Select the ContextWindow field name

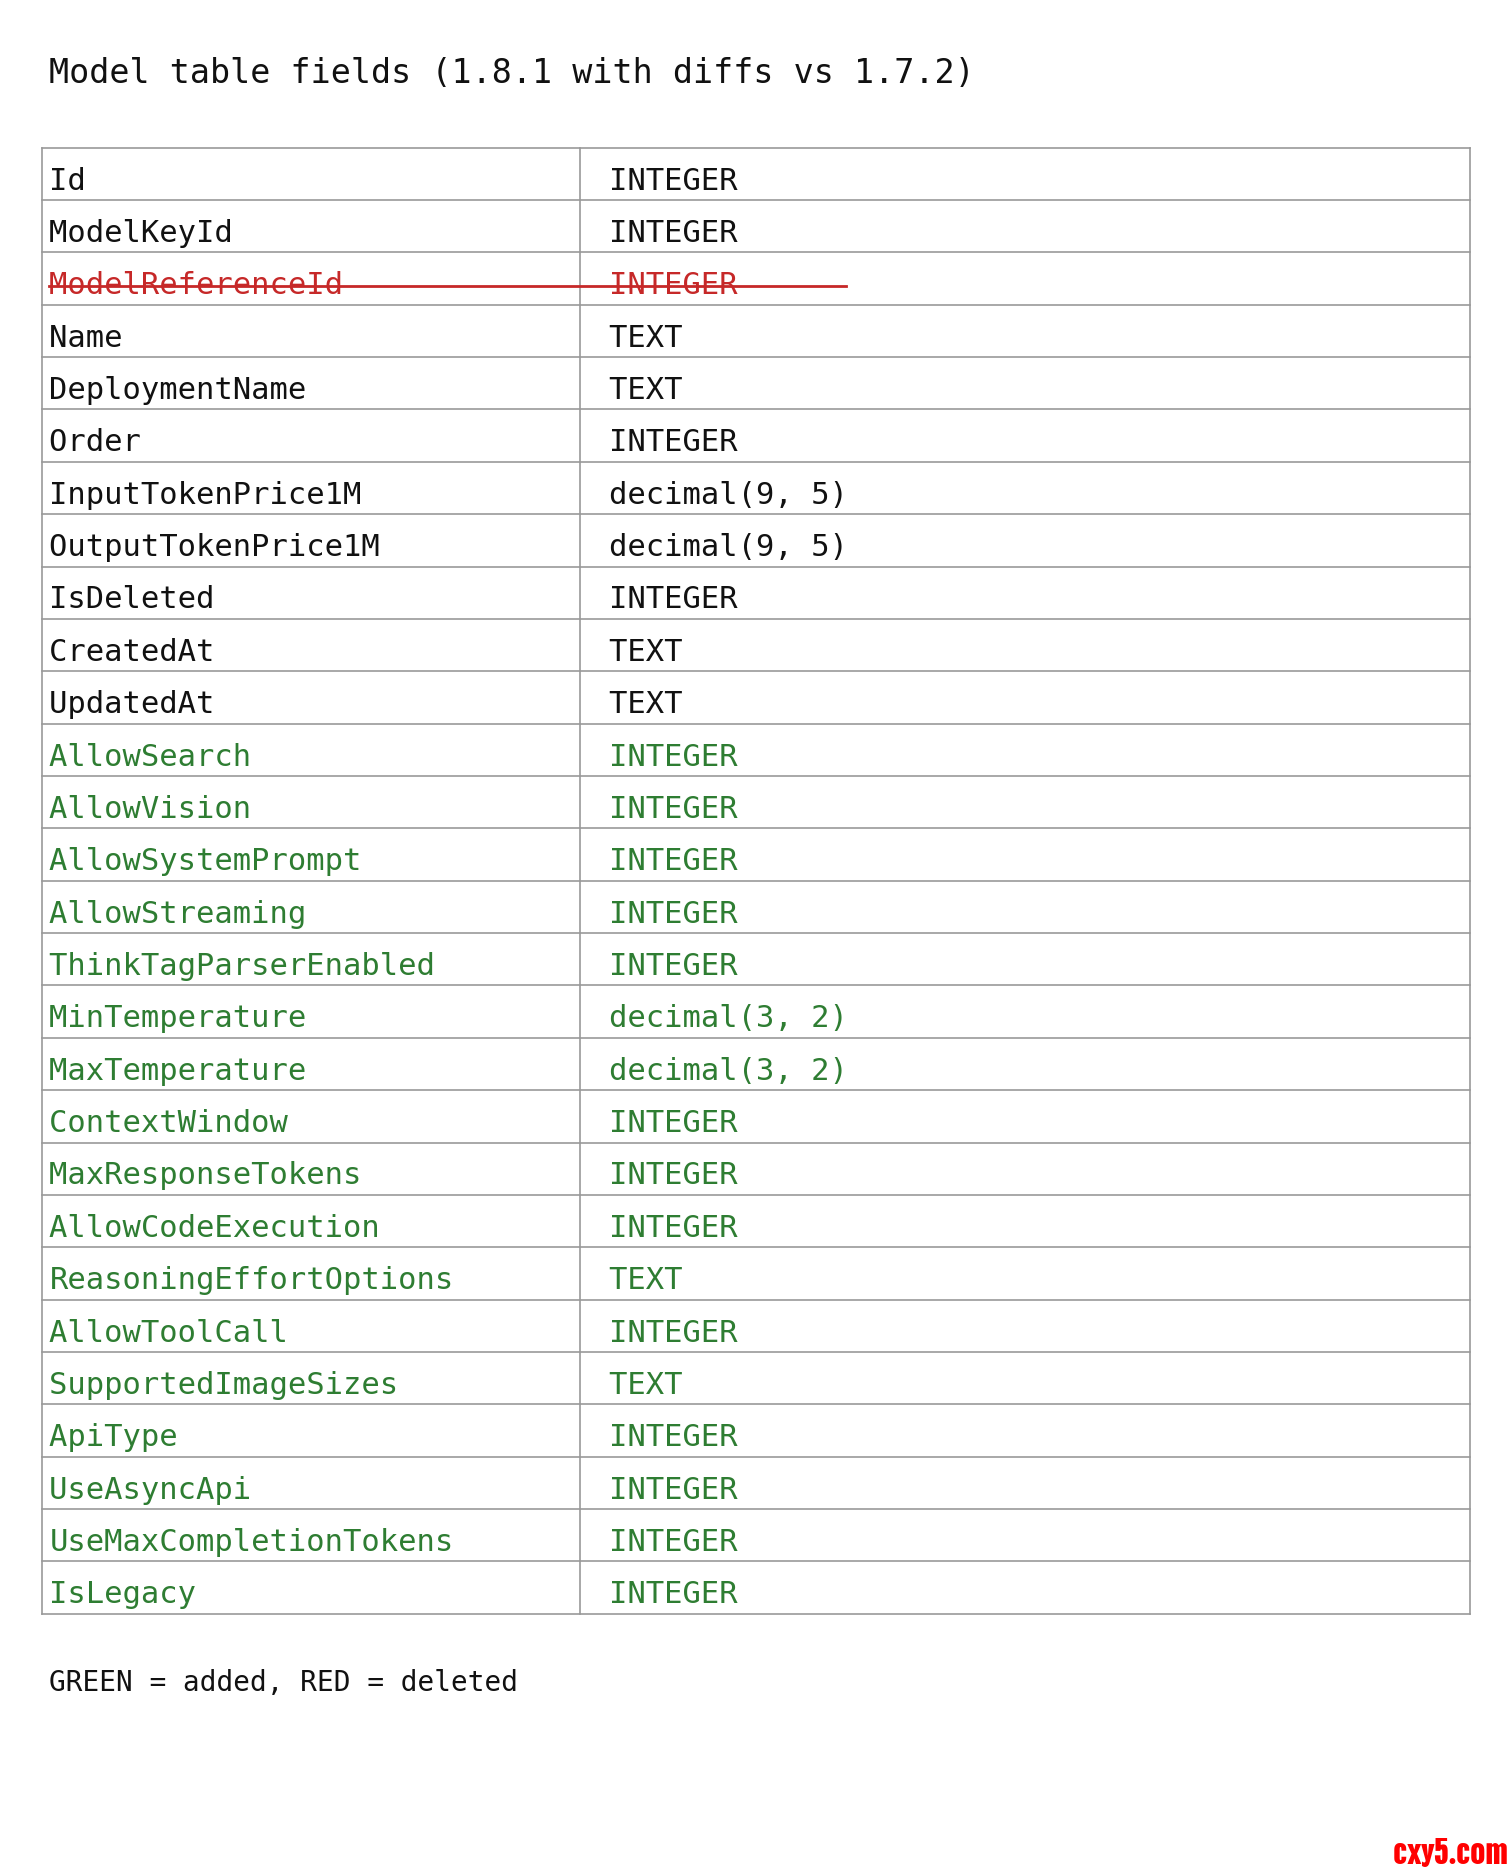[168, 1122]
